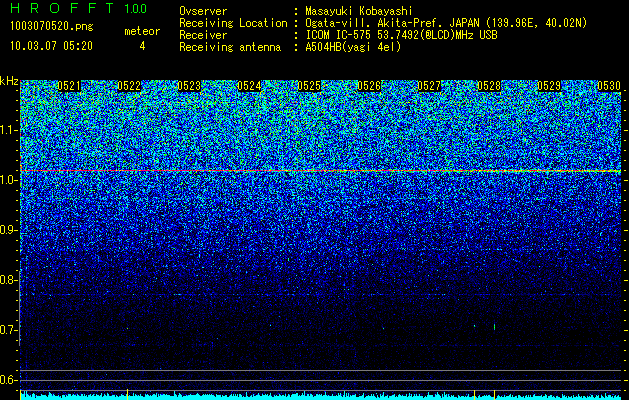Click the 0522 time marker
629x400 pixels.
click(x=129, y=86)
